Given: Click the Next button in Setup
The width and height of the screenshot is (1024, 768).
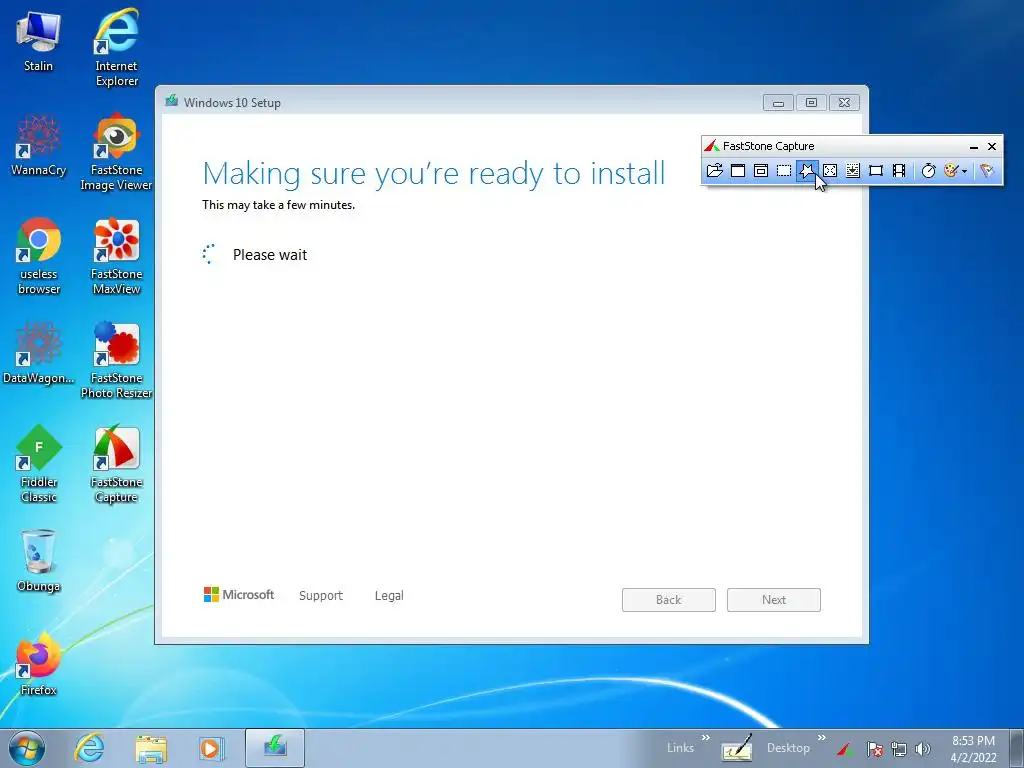Looking at the screenshot, I should 774,600.
